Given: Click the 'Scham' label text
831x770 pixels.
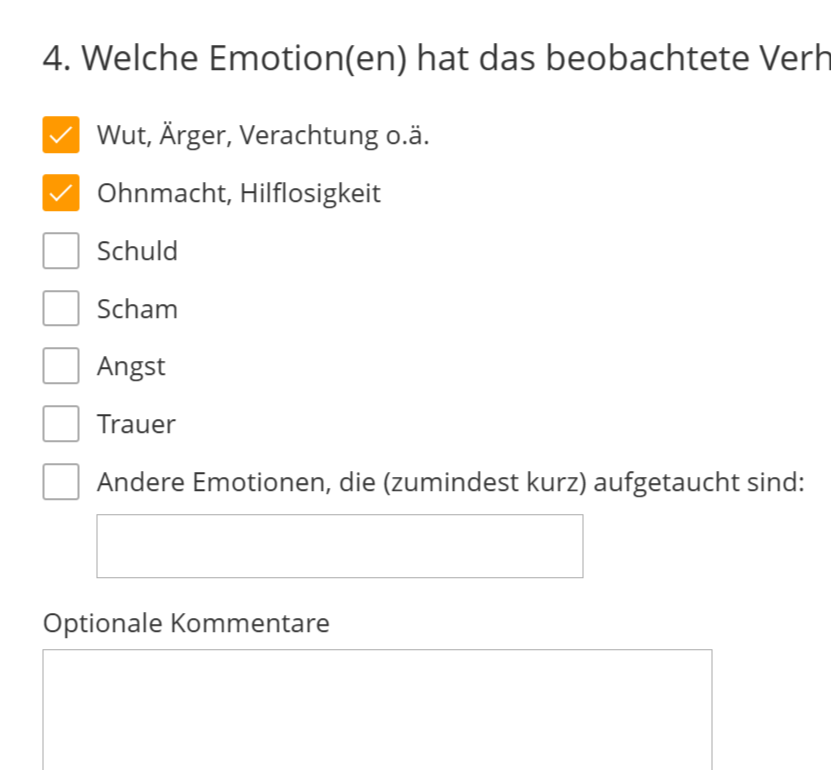Looking at the screenshot, I should (x=137, y=309).
